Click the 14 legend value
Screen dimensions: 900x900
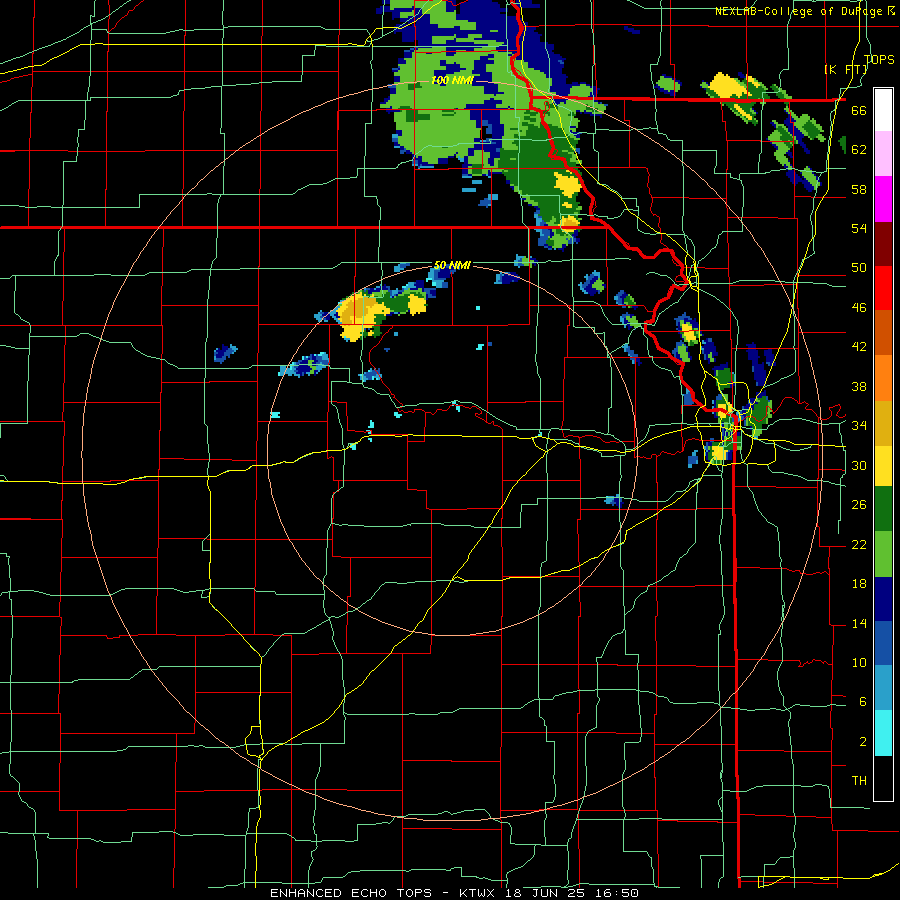[859, 623]
